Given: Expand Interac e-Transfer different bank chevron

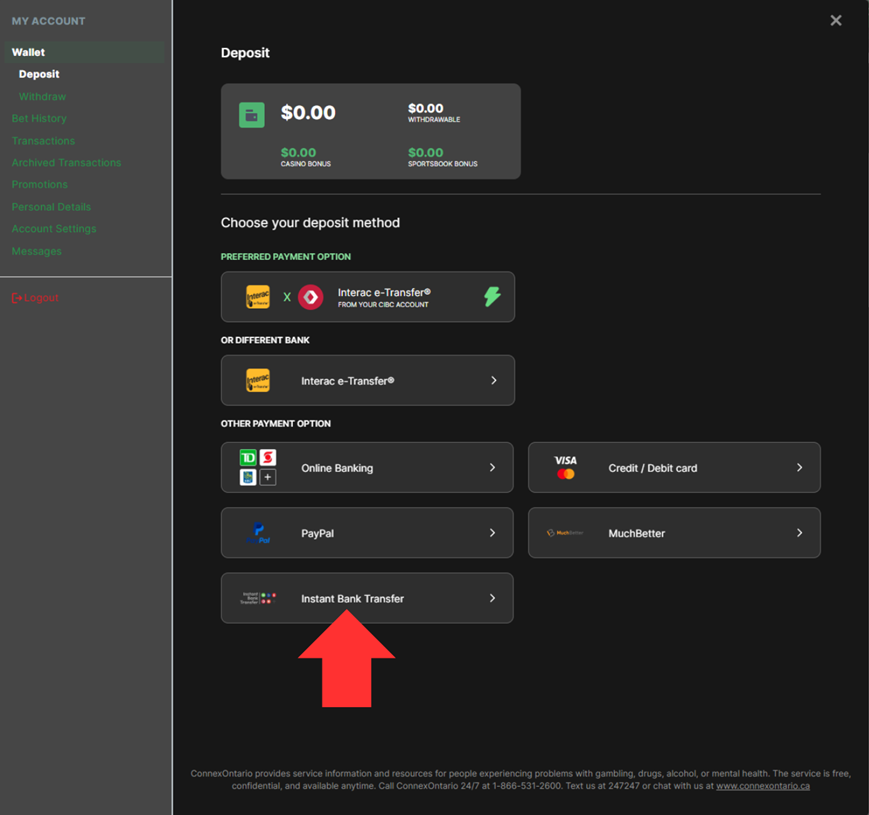Looking at the screenshot, I should [x=493, y=381].
